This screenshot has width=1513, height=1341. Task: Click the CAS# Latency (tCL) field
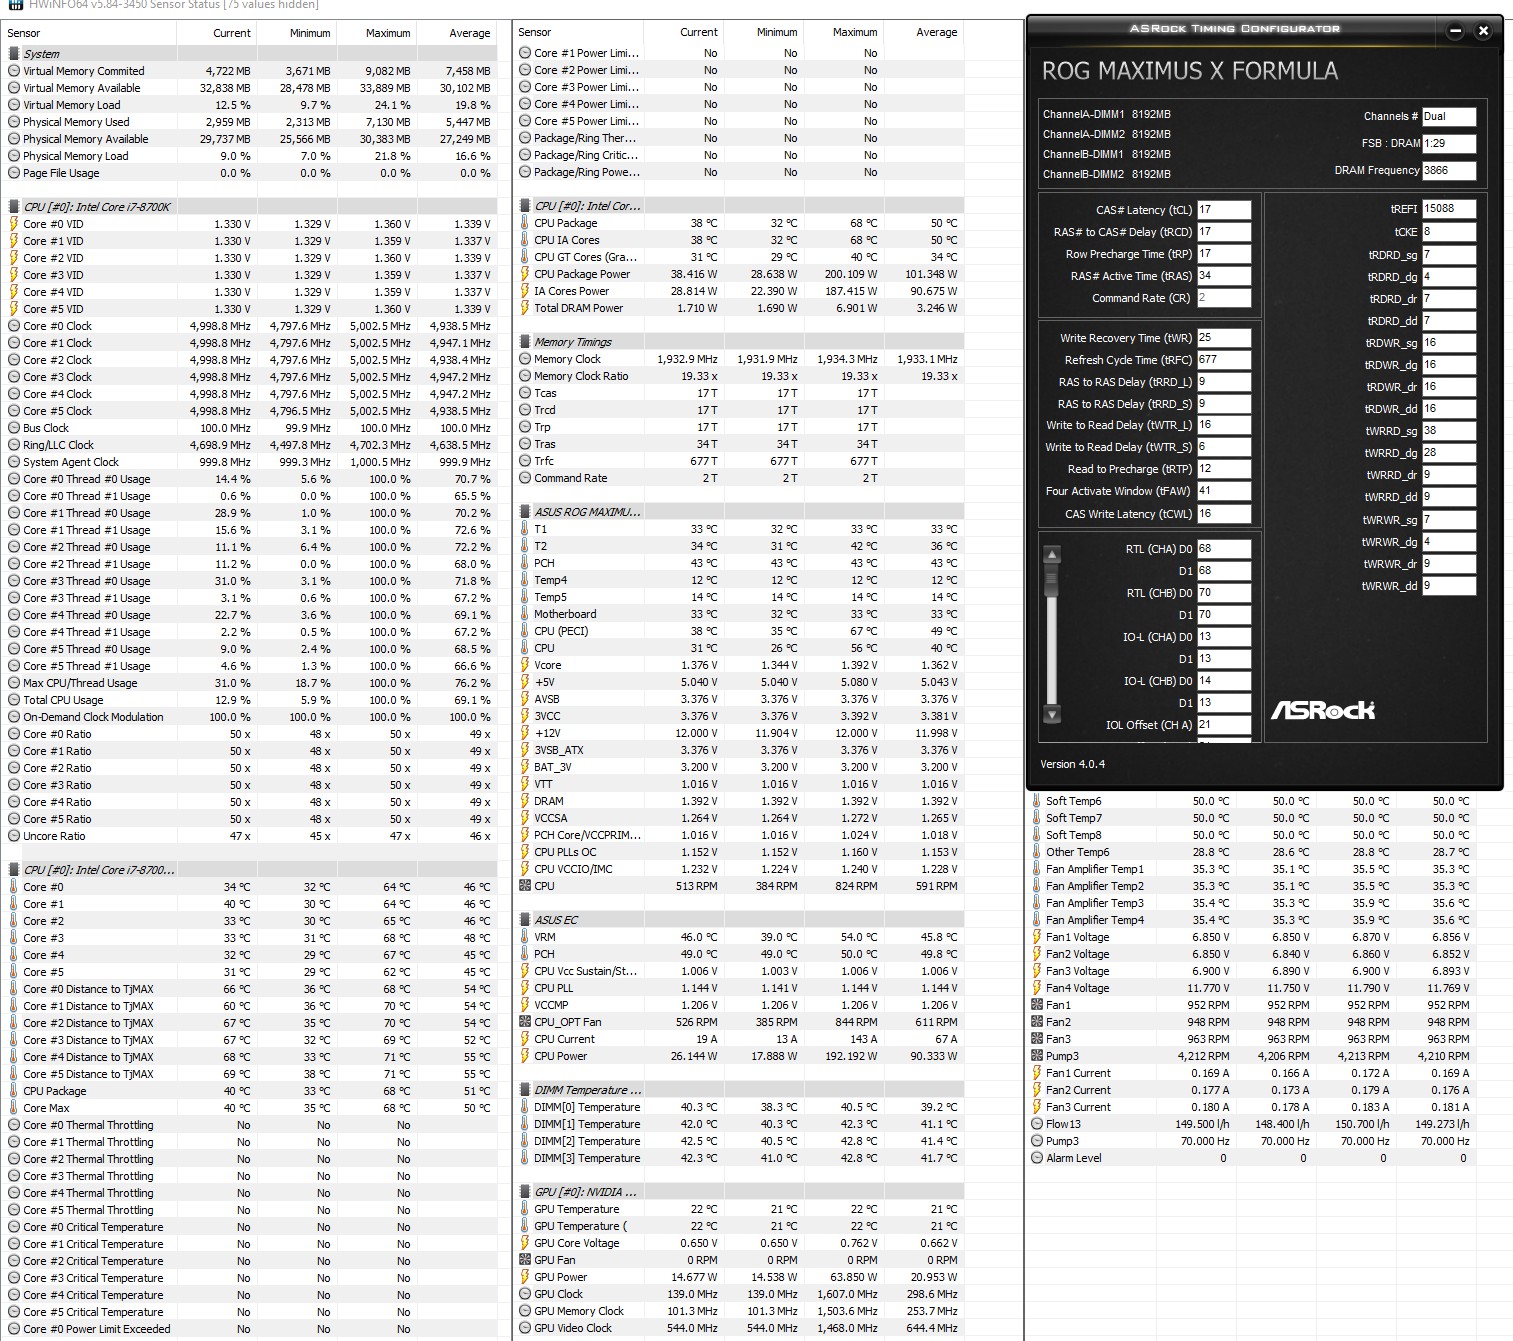point(1224,210)
